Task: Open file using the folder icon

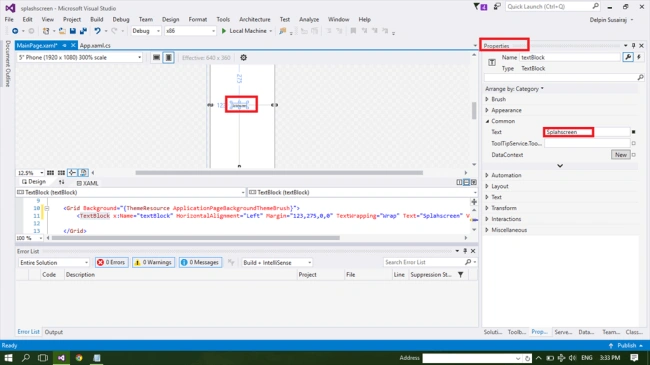Action: (x=62, y=31)
